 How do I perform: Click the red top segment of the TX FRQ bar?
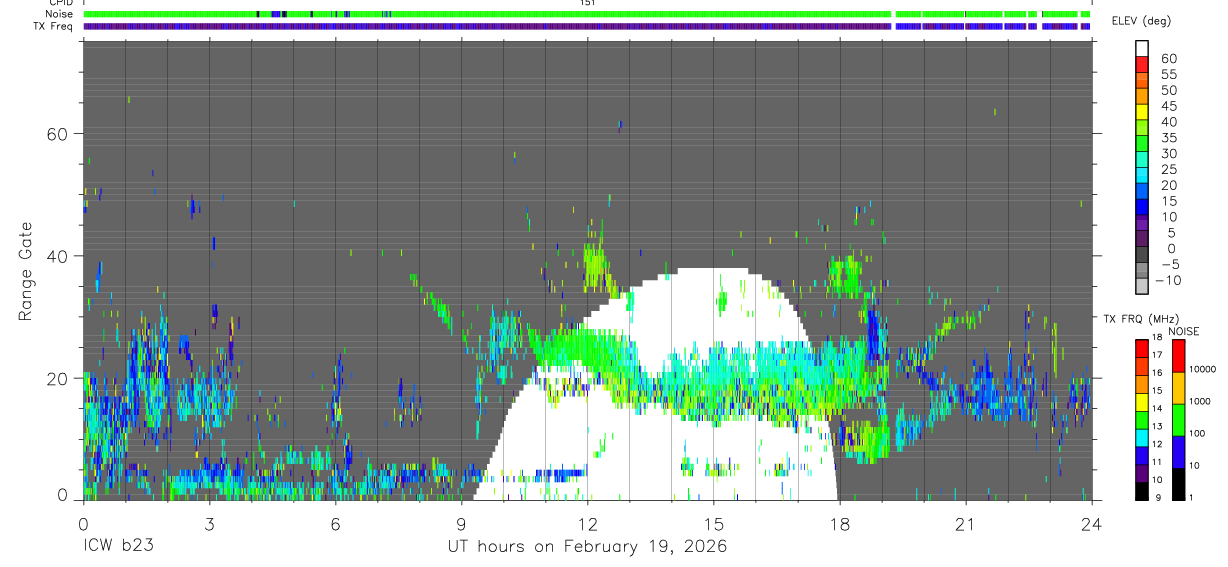pyautogui.click(x=1142, y=347)
